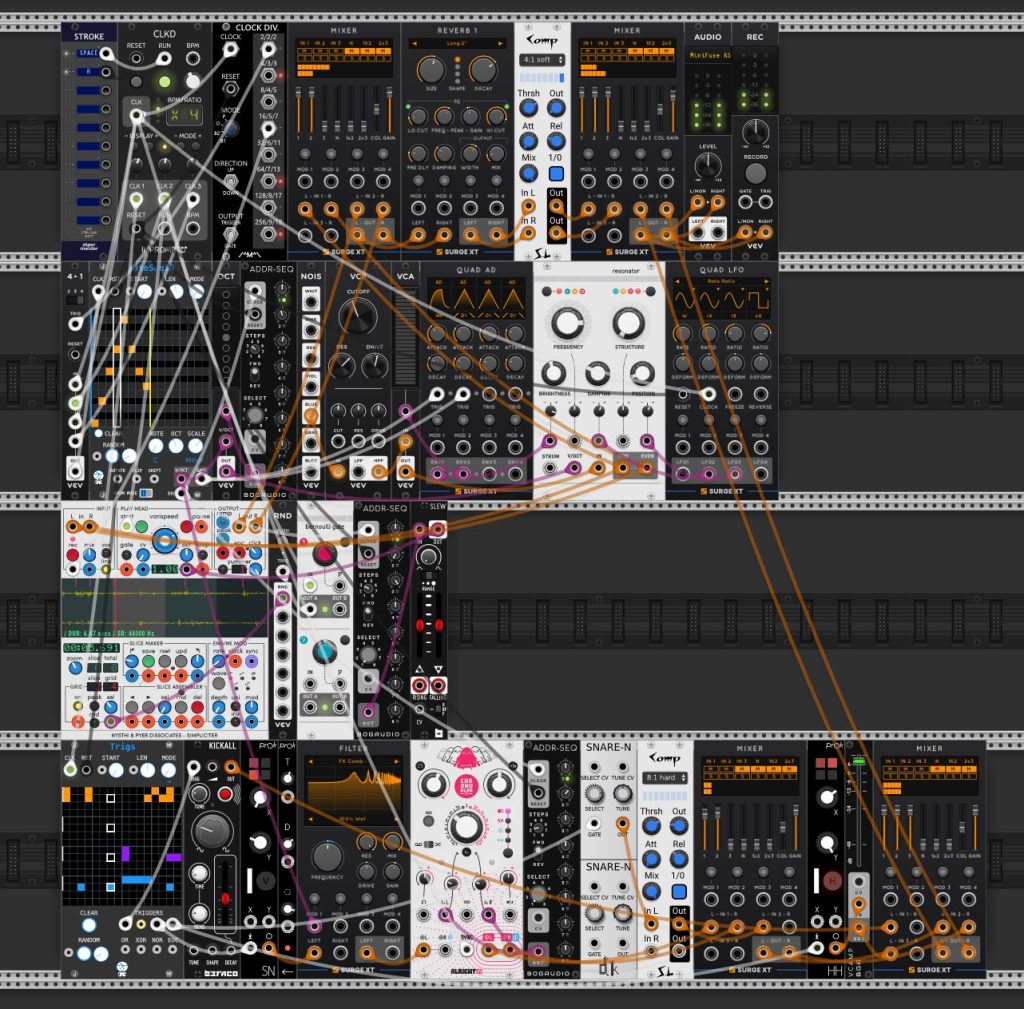Screen dimensions: 1024x1009
Task: Click the magenta knob on the bernoulli gate
Action: (325, 554)
